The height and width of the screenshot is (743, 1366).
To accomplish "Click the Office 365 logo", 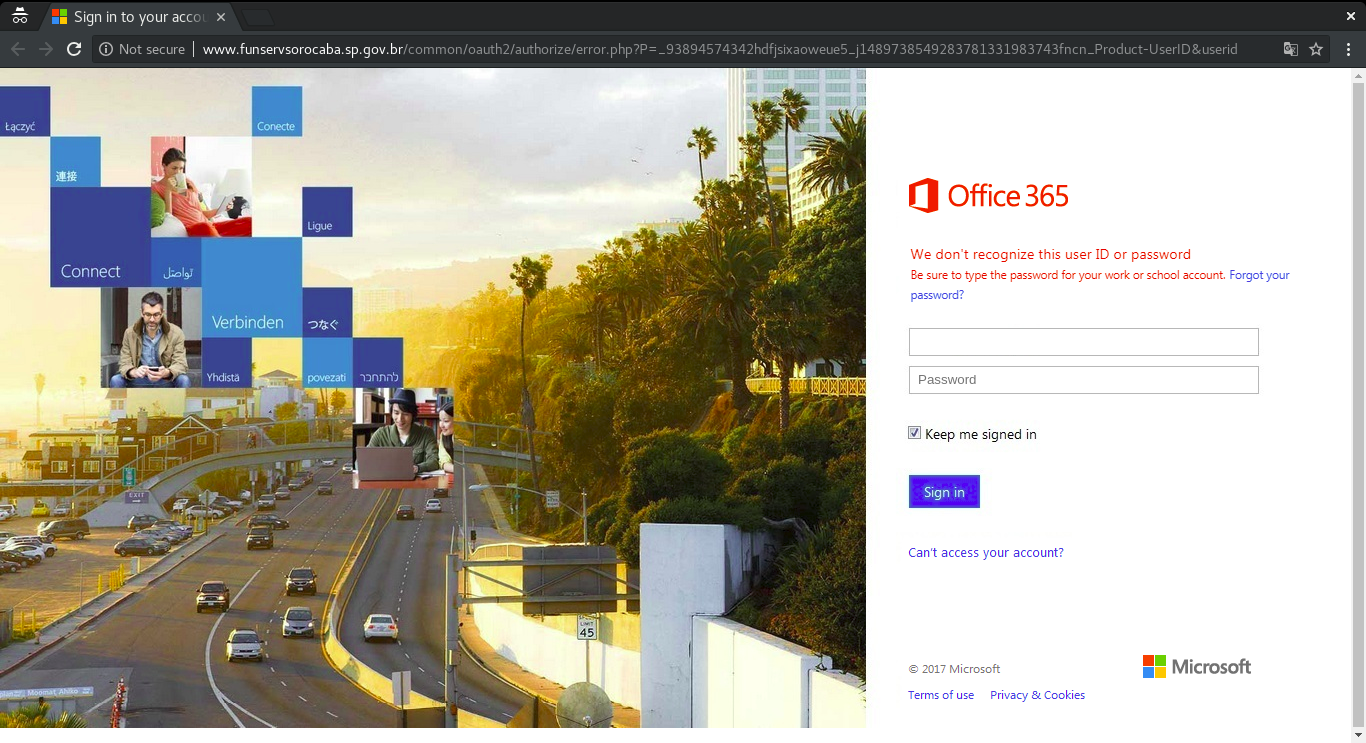I will point(989,196).
